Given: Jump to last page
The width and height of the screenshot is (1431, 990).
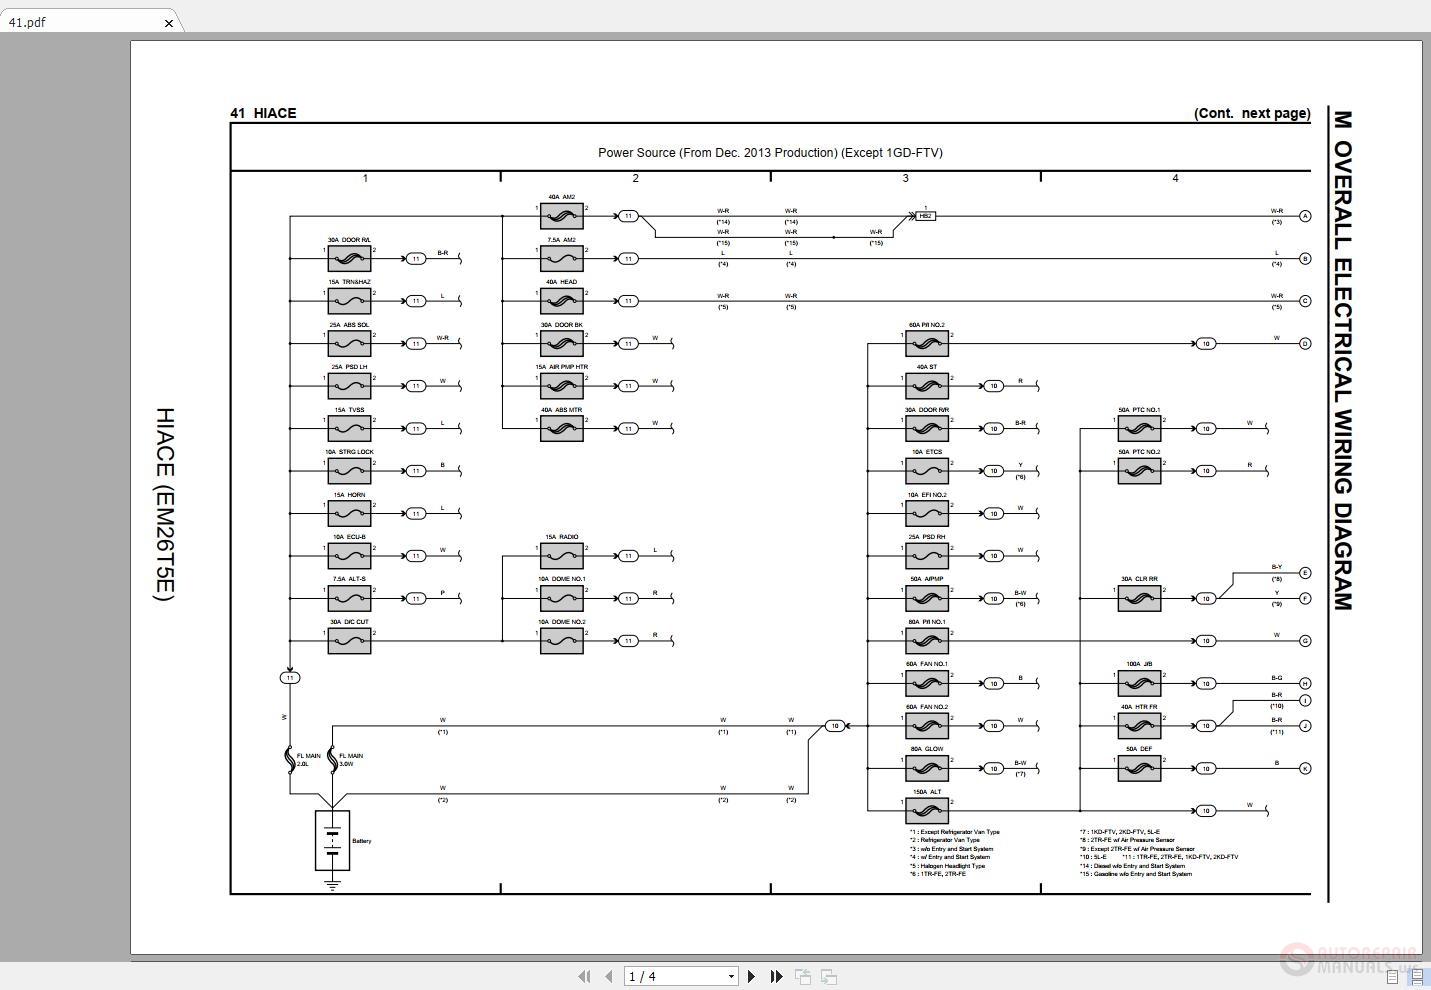Looking at the screenshot, I should tap(776, 976).
